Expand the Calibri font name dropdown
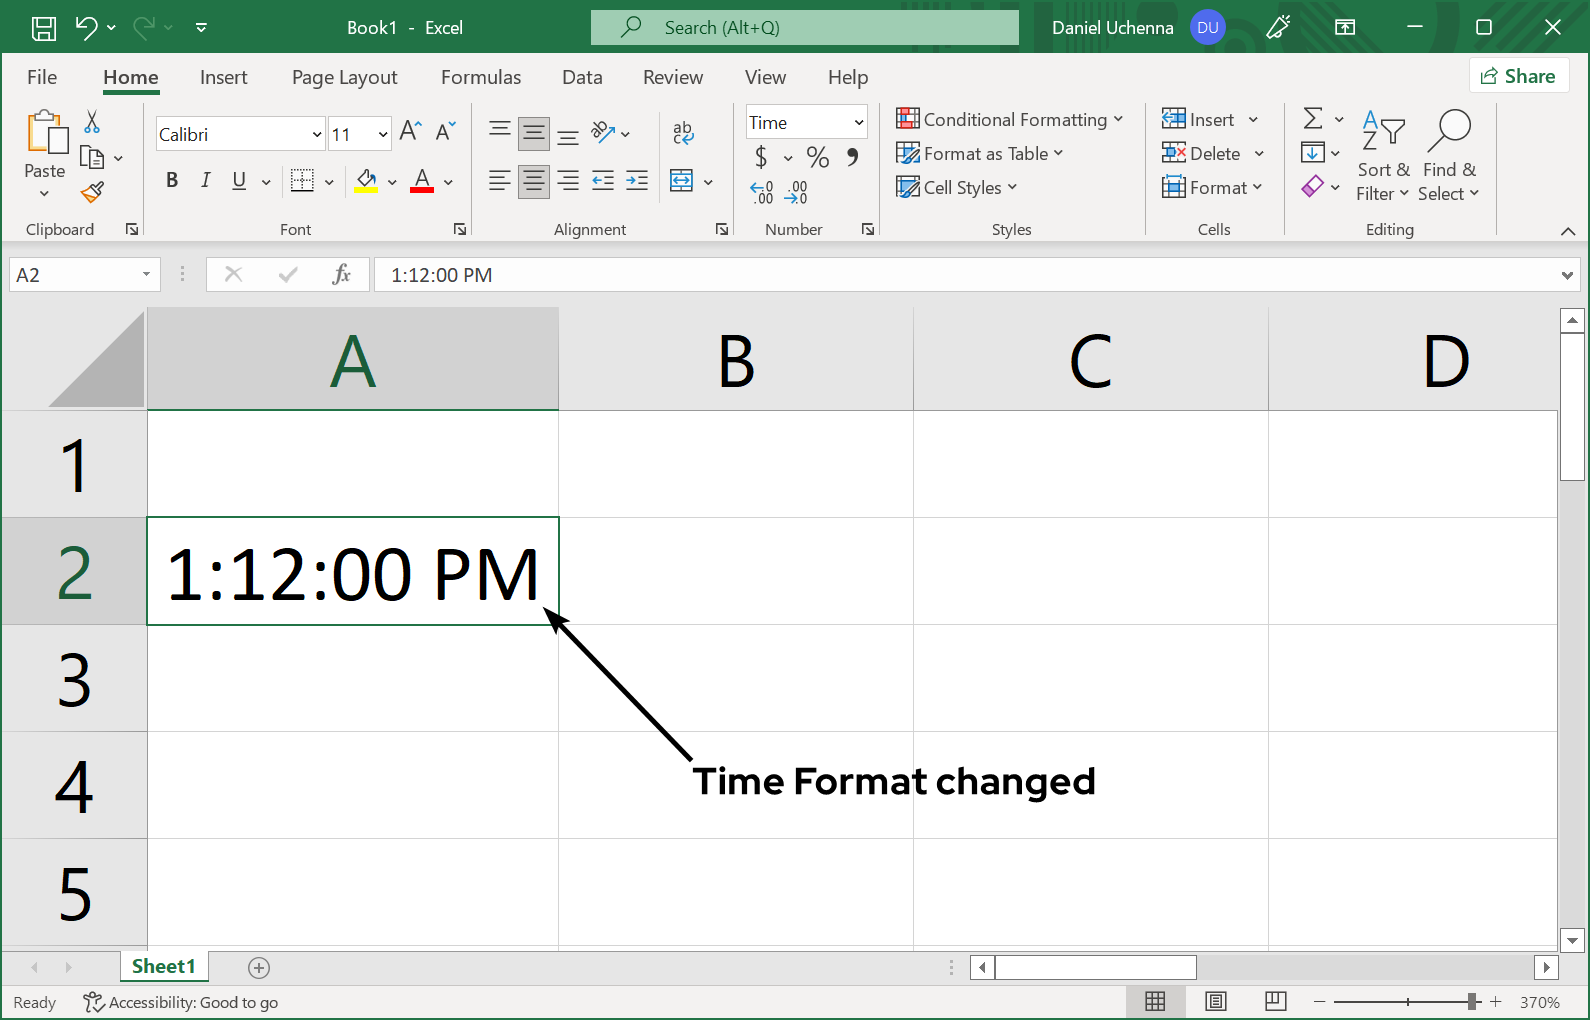This screenshot has height=1020, width=1590. click(x=316, y=135)
